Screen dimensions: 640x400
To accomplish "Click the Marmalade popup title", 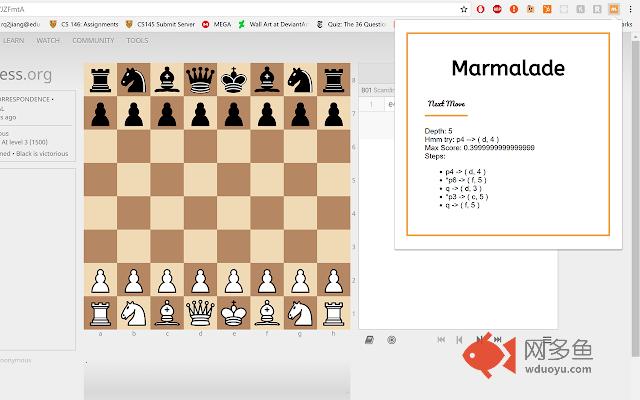I will (508, 68).
